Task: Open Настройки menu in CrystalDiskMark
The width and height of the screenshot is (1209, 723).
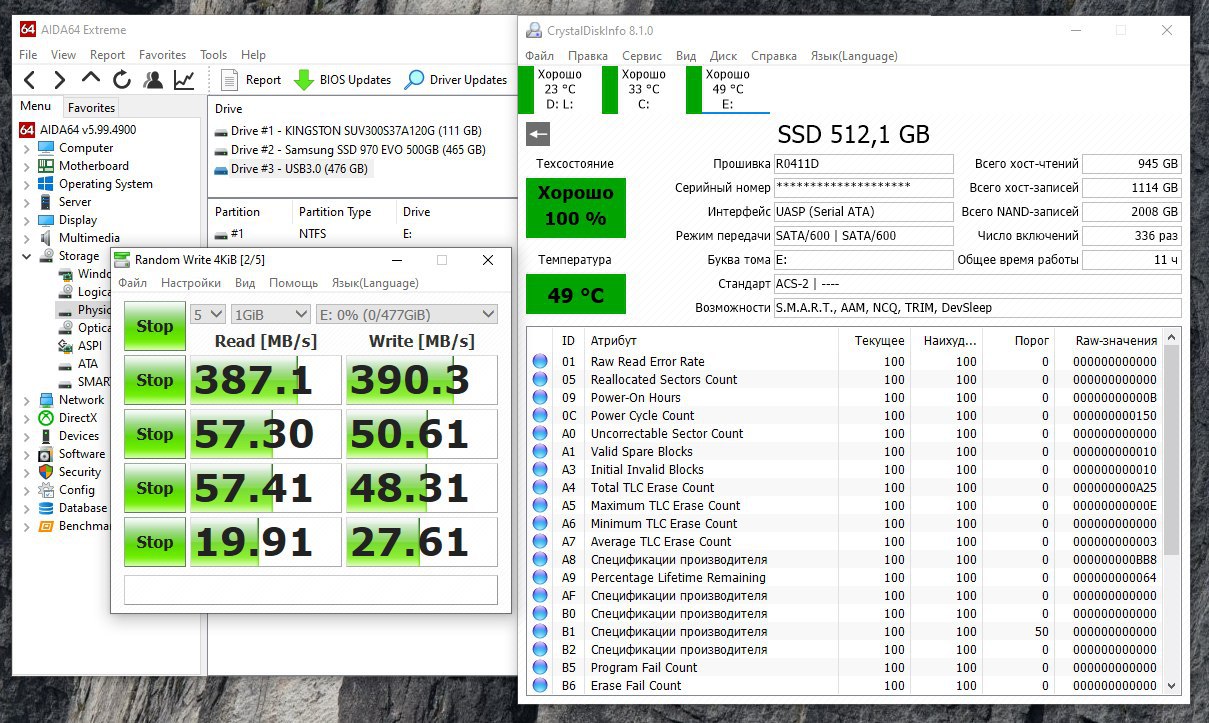Action: (191, 283)
